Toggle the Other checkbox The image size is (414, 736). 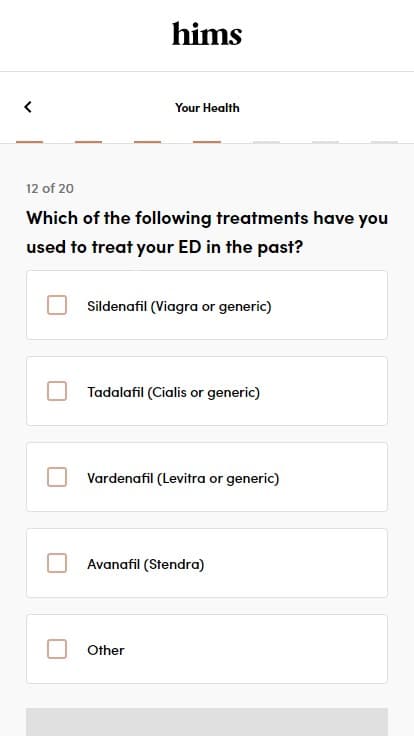point(57,649)
